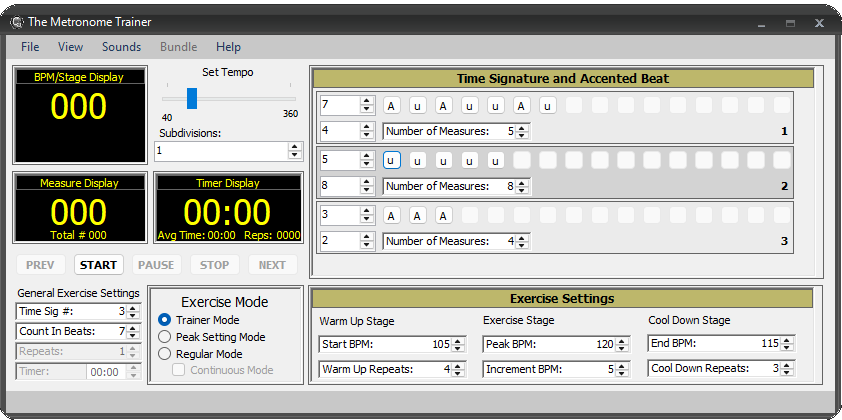Open the File menu
Screen dimensions: 842x420
point(30,47)
